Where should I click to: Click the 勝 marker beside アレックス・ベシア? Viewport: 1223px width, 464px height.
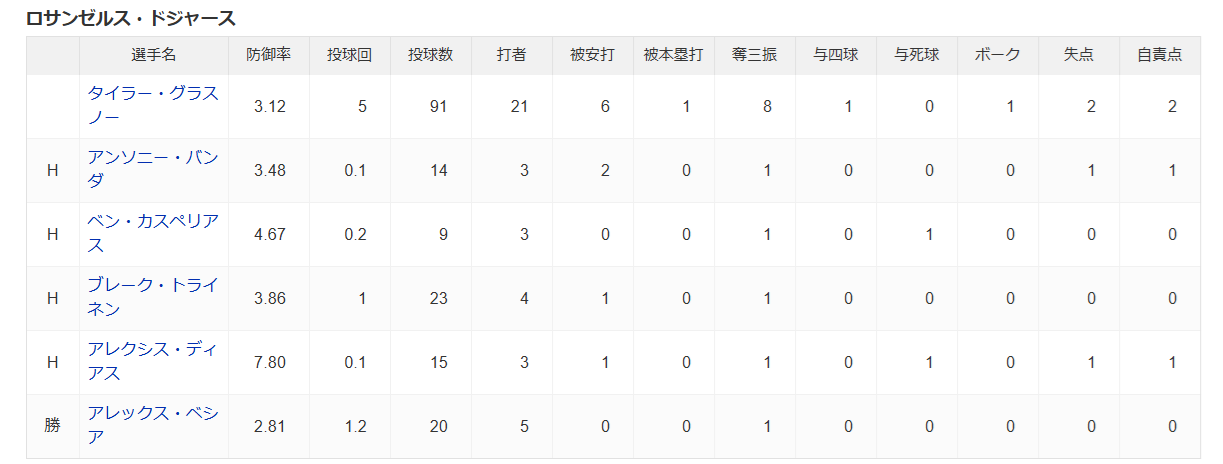[53, 426]
